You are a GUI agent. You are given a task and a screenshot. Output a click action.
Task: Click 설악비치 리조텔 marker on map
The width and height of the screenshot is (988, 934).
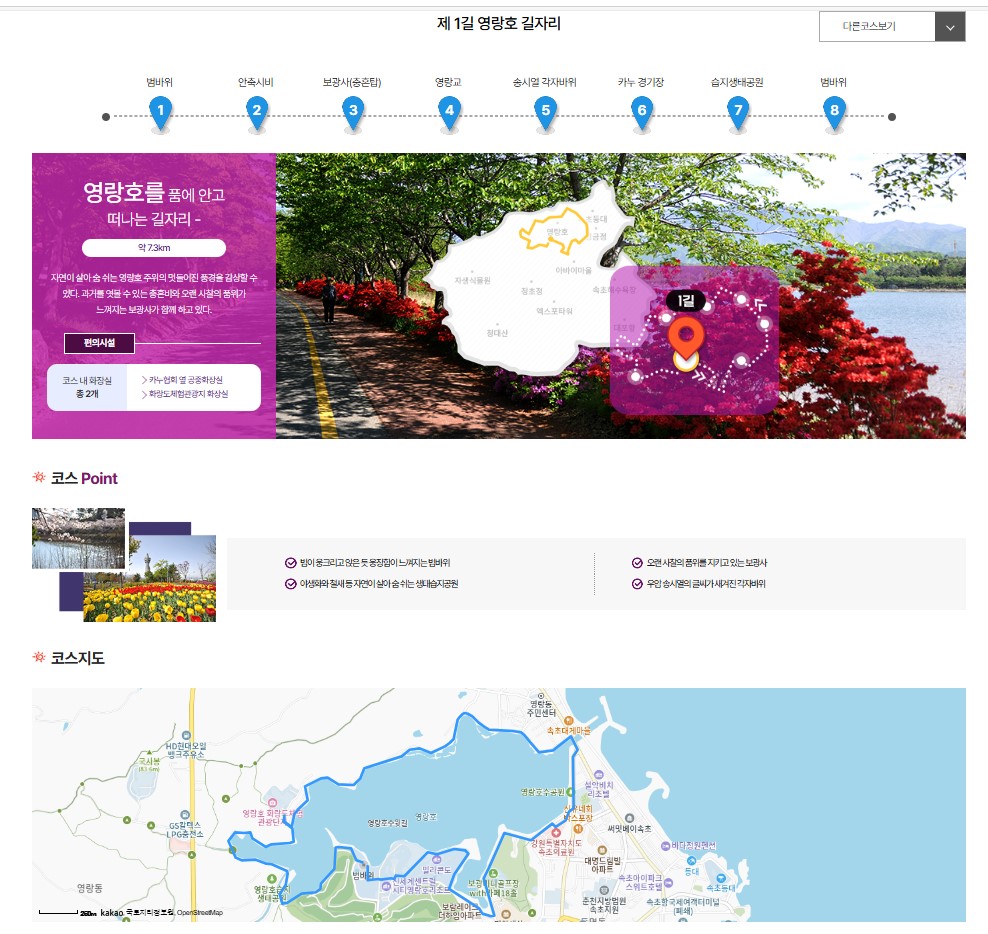point(599,775)
